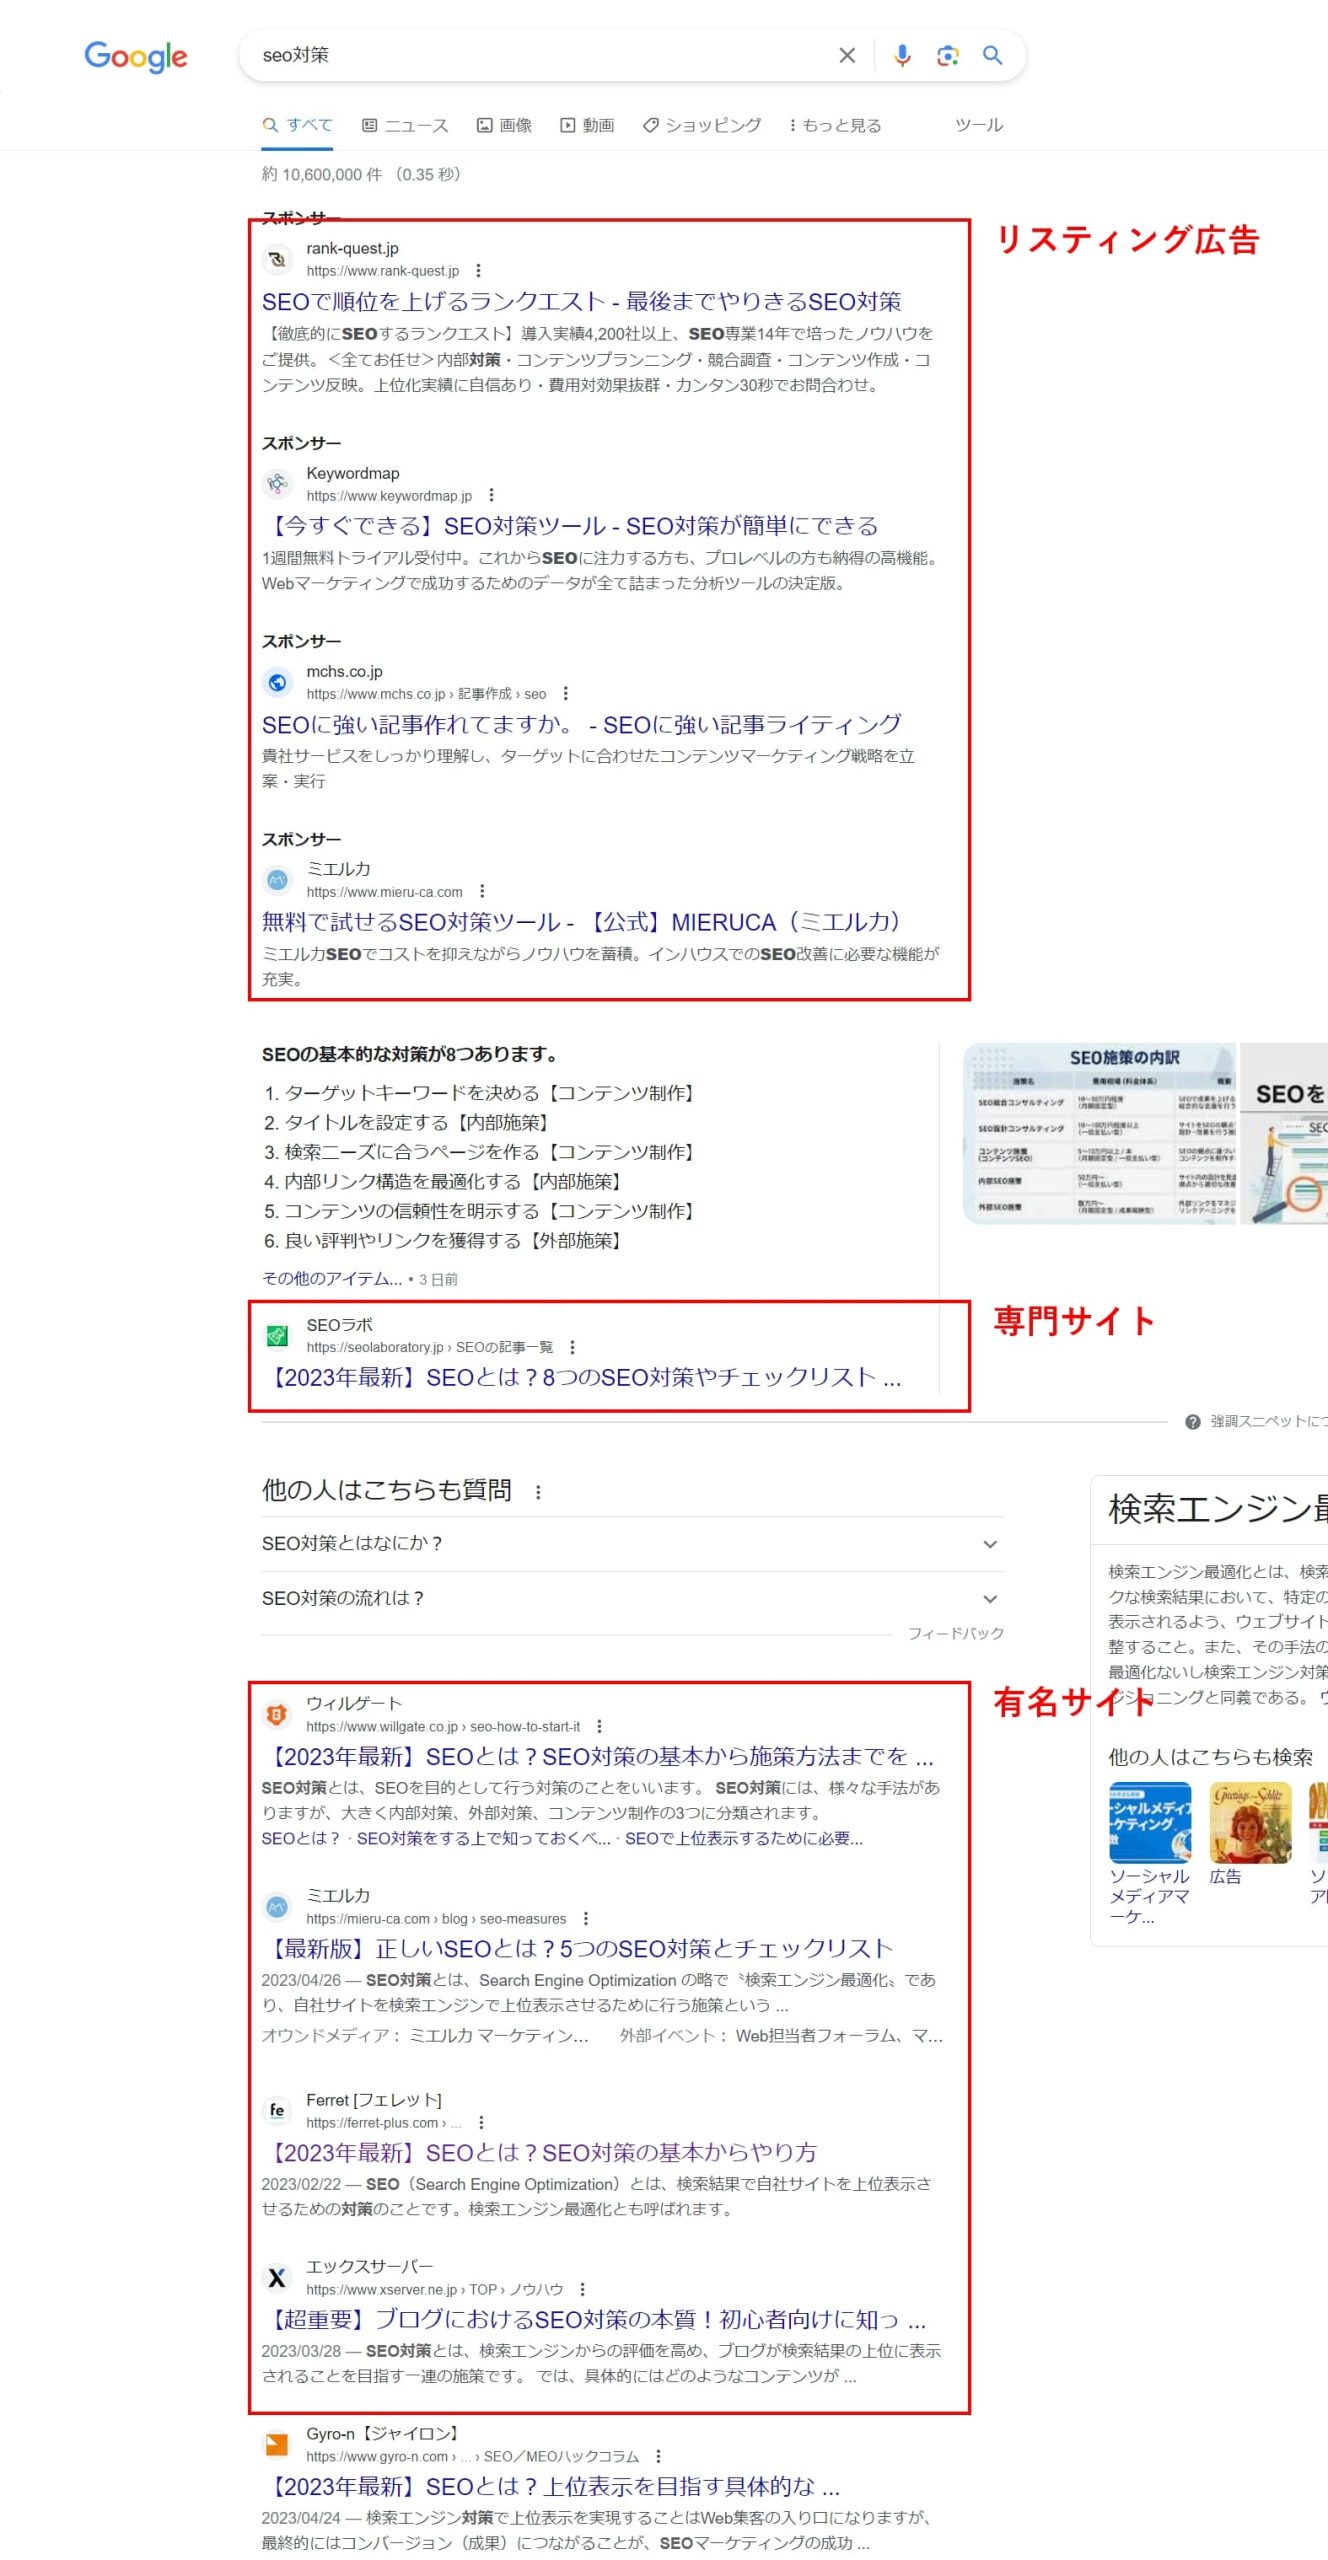The height and width of the screenshot is (2560, 1328).
Task: Click the Gyro-n orange favicon
Action: coord(277,2445)
